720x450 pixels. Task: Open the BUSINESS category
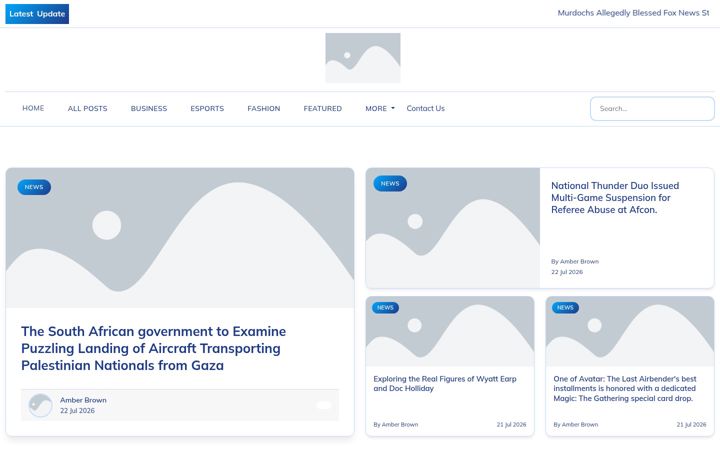click(x=149, y=109)
